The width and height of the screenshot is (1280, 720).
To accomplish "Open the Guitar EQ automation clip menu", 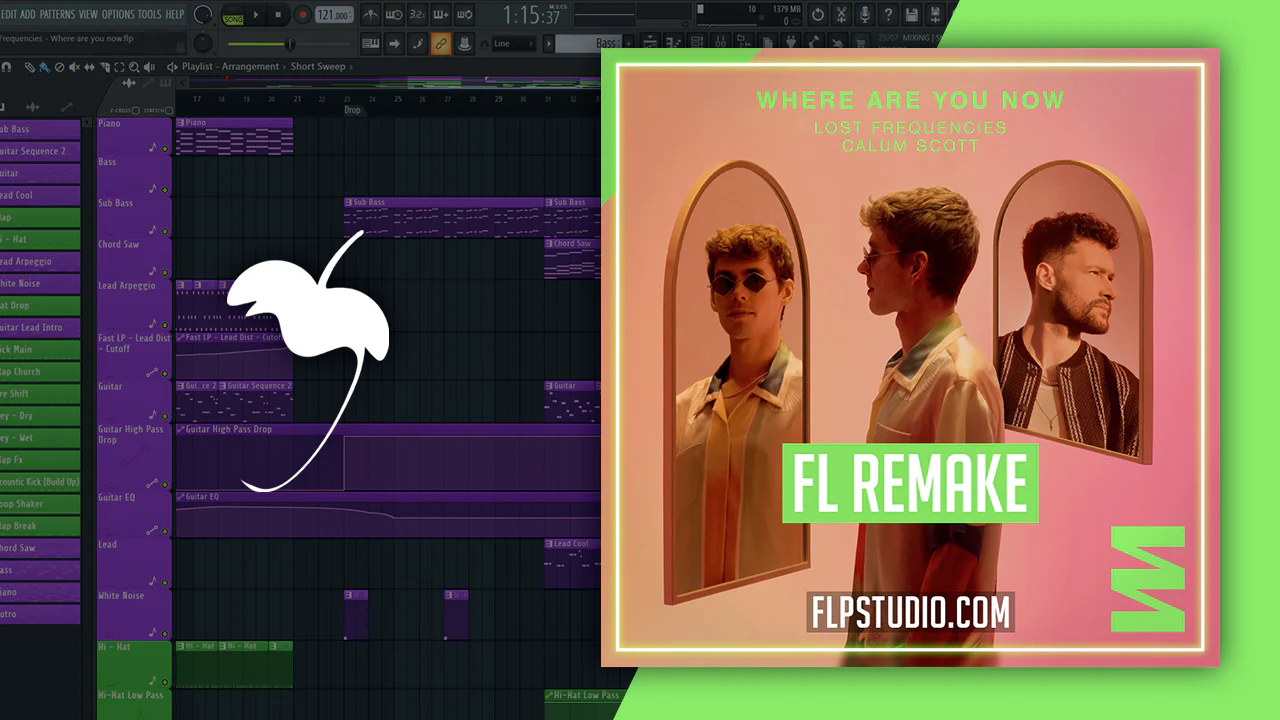I will 180,496.
